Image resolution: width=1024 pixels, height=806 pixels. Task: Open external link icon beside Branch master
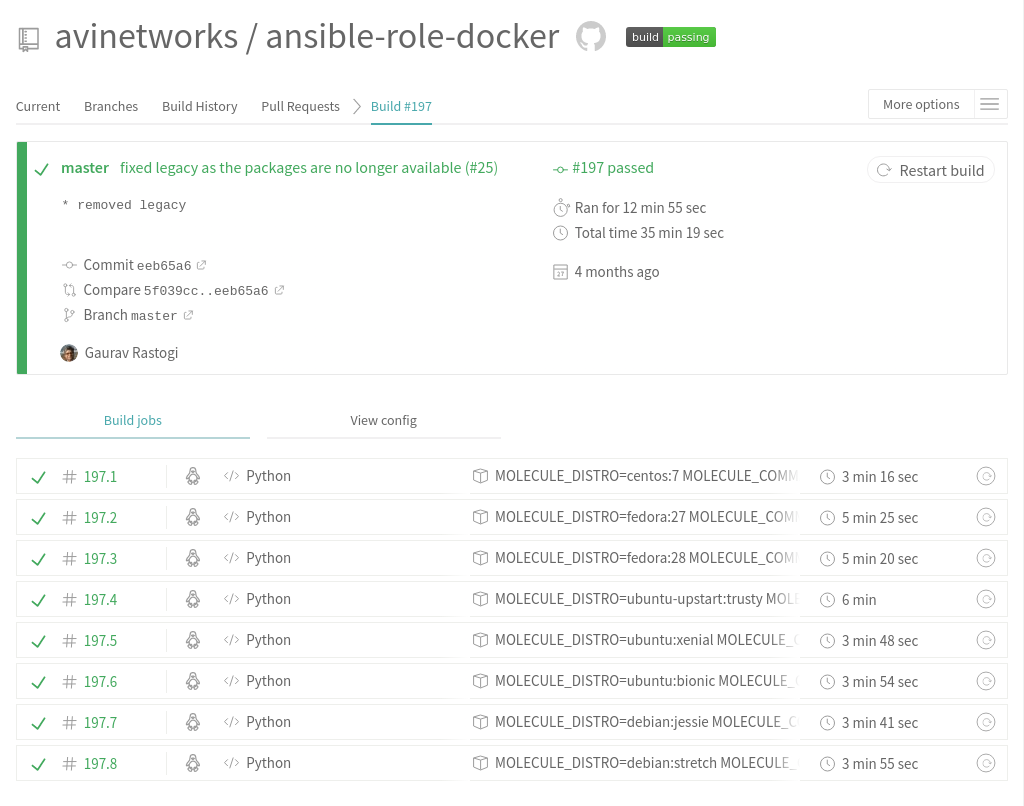(188, 315)
